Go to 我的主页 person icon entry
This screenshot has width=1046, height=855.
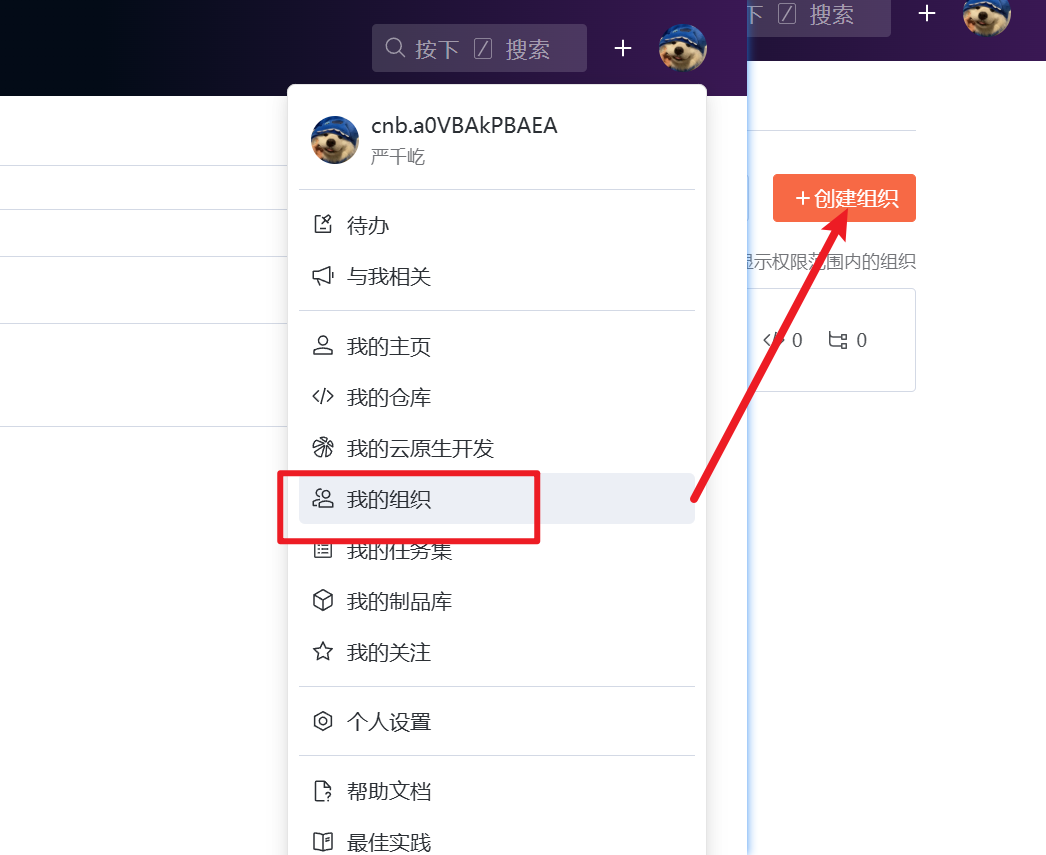coord(388,347)
